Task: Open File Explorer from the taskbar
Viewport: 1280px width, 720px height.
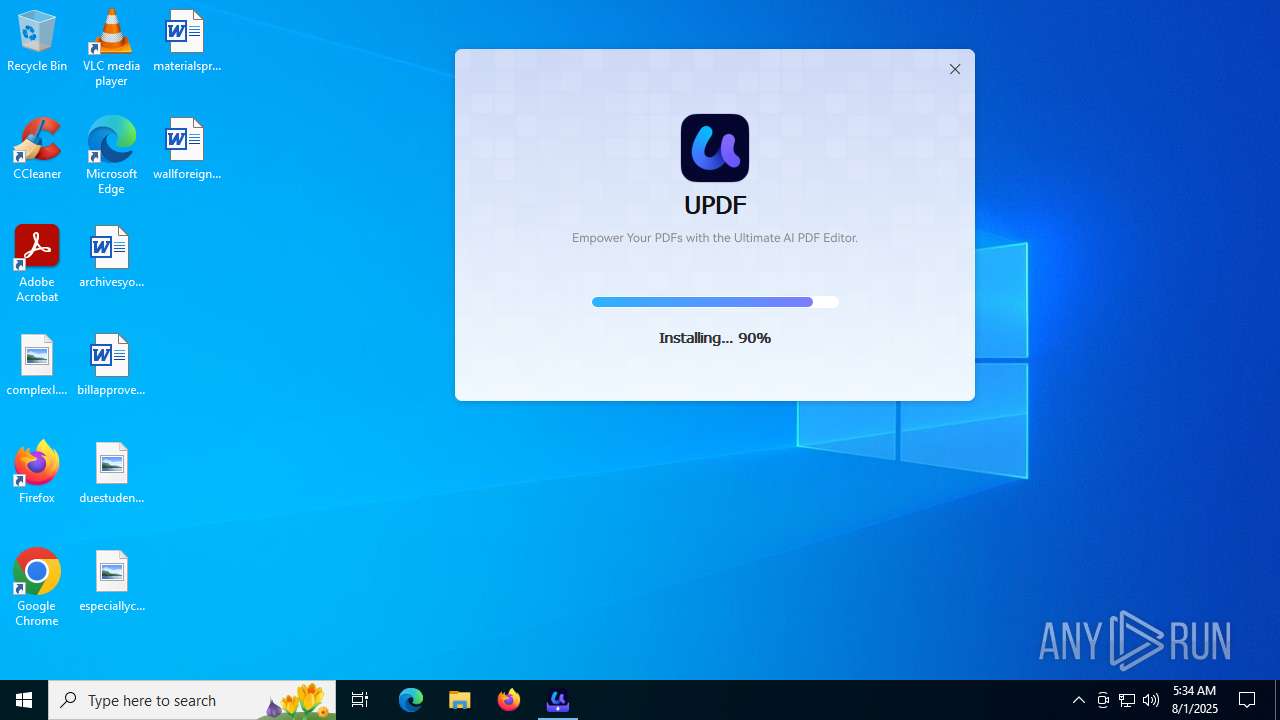Action: coord(460,700)
